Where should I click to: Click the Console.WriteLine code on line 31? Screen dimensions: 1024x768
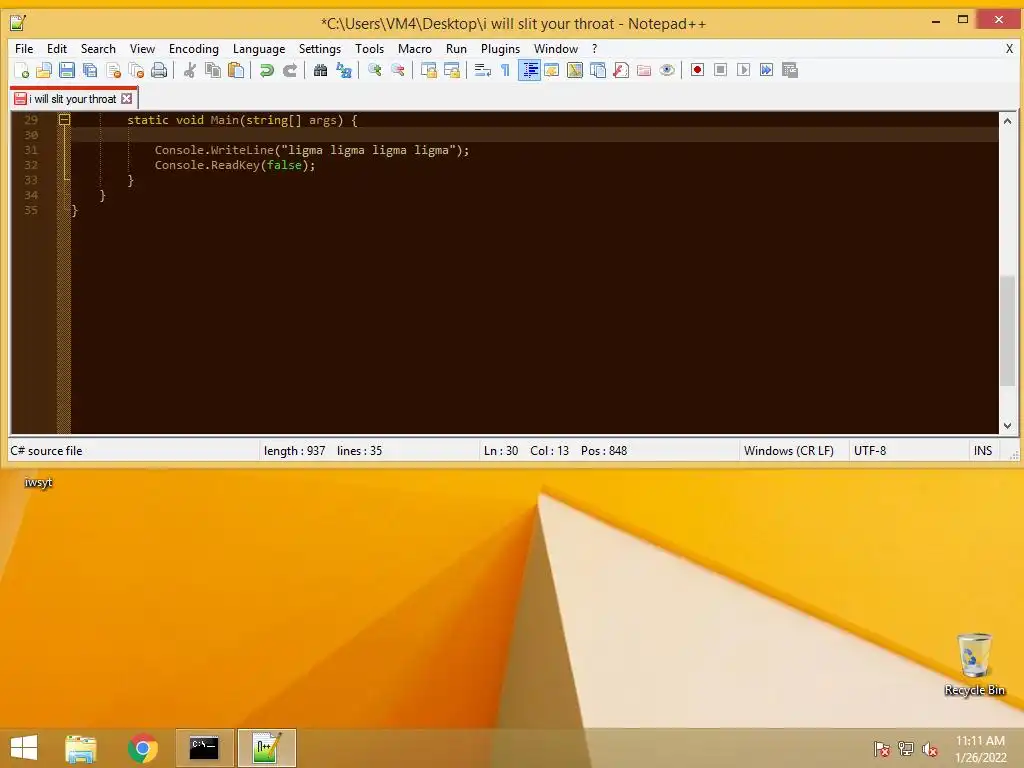click(312, 150)
